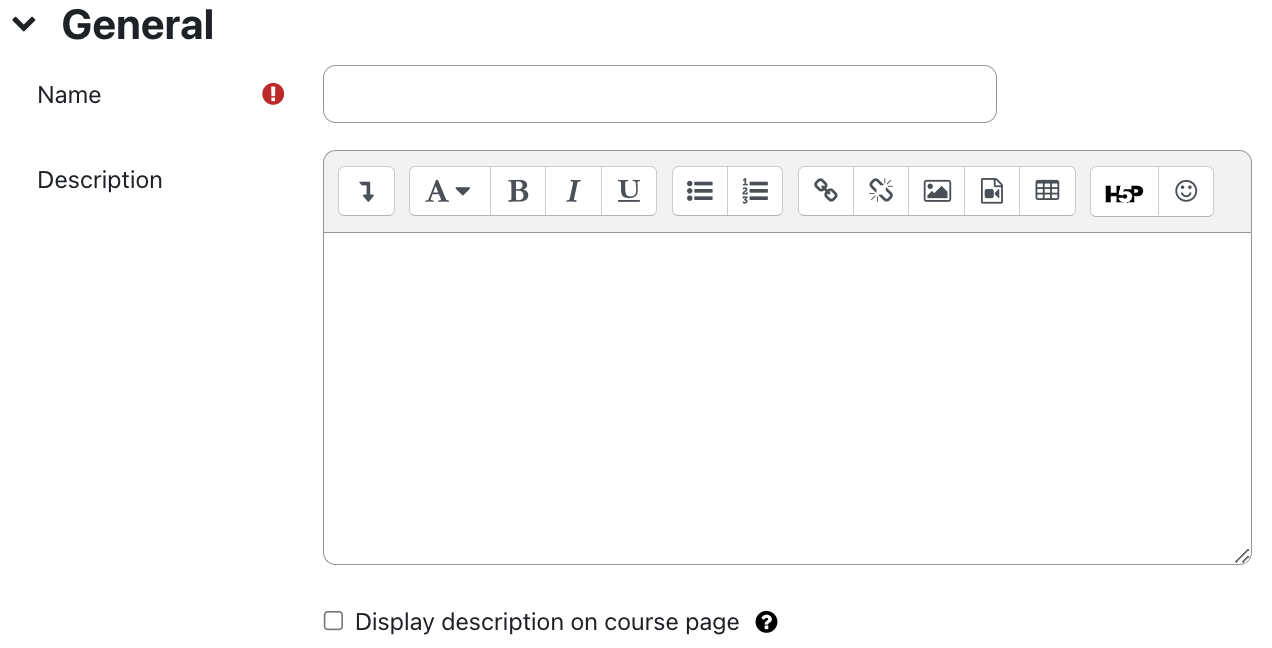
Task: Toggle bold formatting in the editor
Action: [x=517, y=191]
